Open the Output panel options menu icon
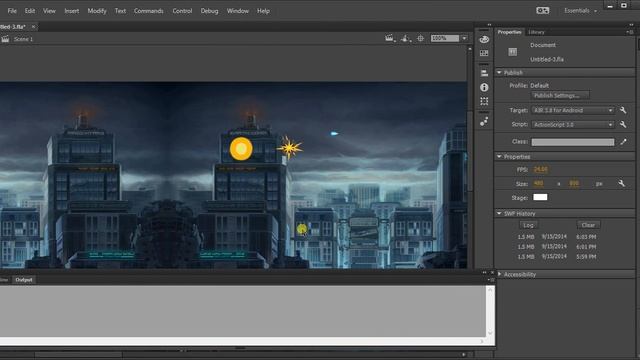640x360 pixels. point(491,280)
